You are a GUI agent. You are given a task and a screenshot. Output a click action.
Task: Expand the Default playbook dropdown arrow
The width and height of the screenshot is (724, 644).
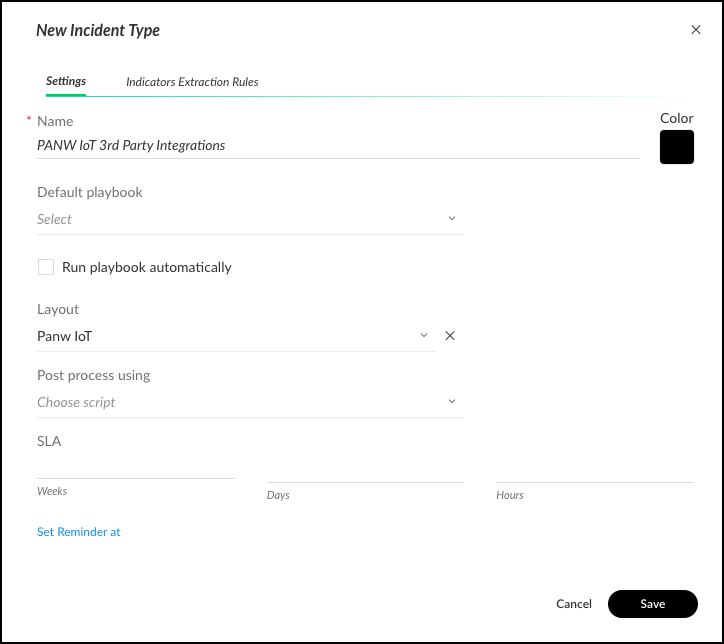tap(451, 219)
